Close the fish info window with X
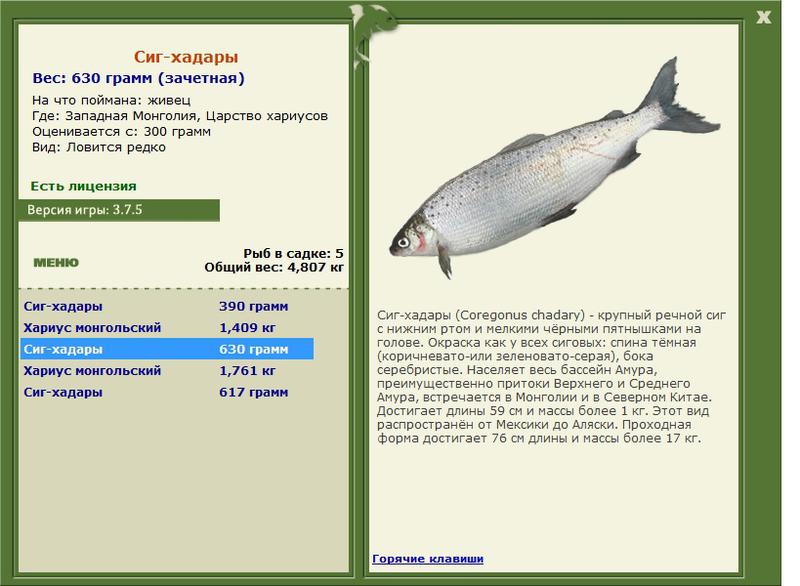 click(x=764, y=17)
